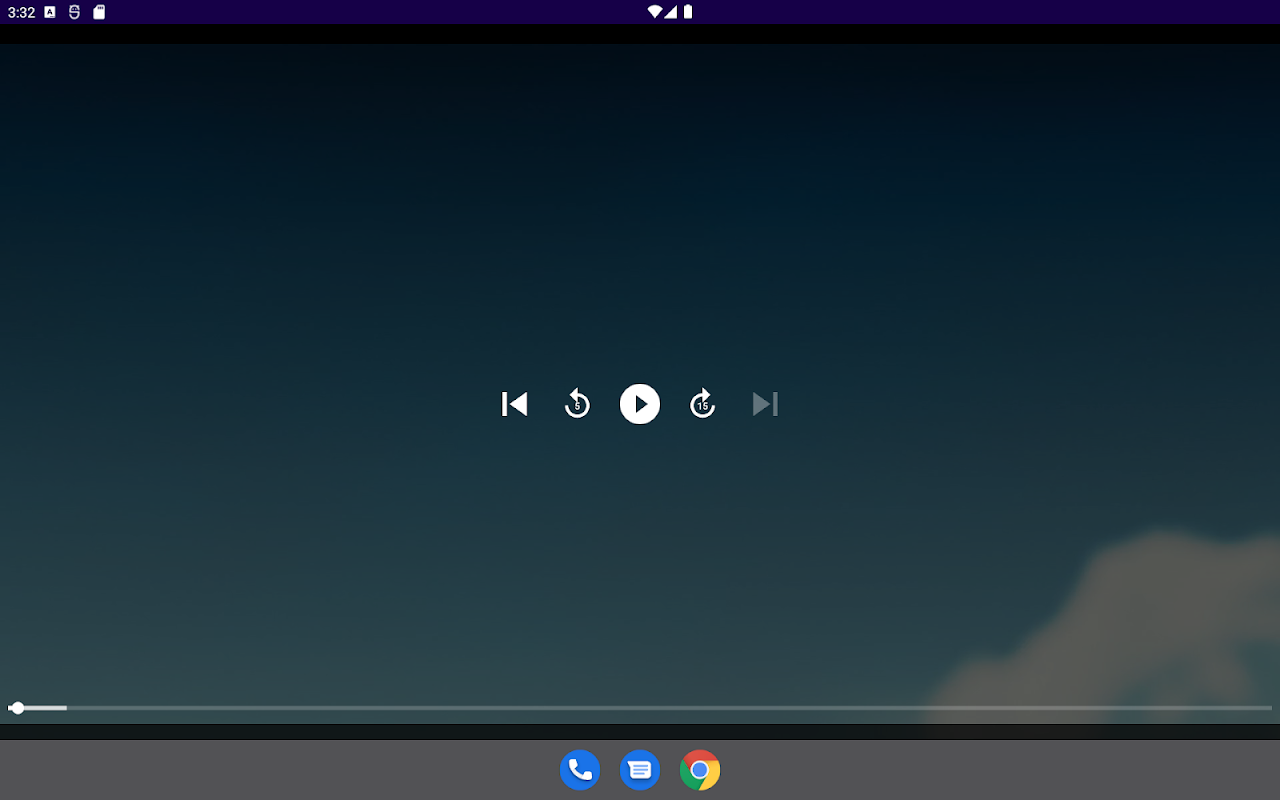Skip to the previous track
Screen dimensions: 1280x800
(514, 404)
